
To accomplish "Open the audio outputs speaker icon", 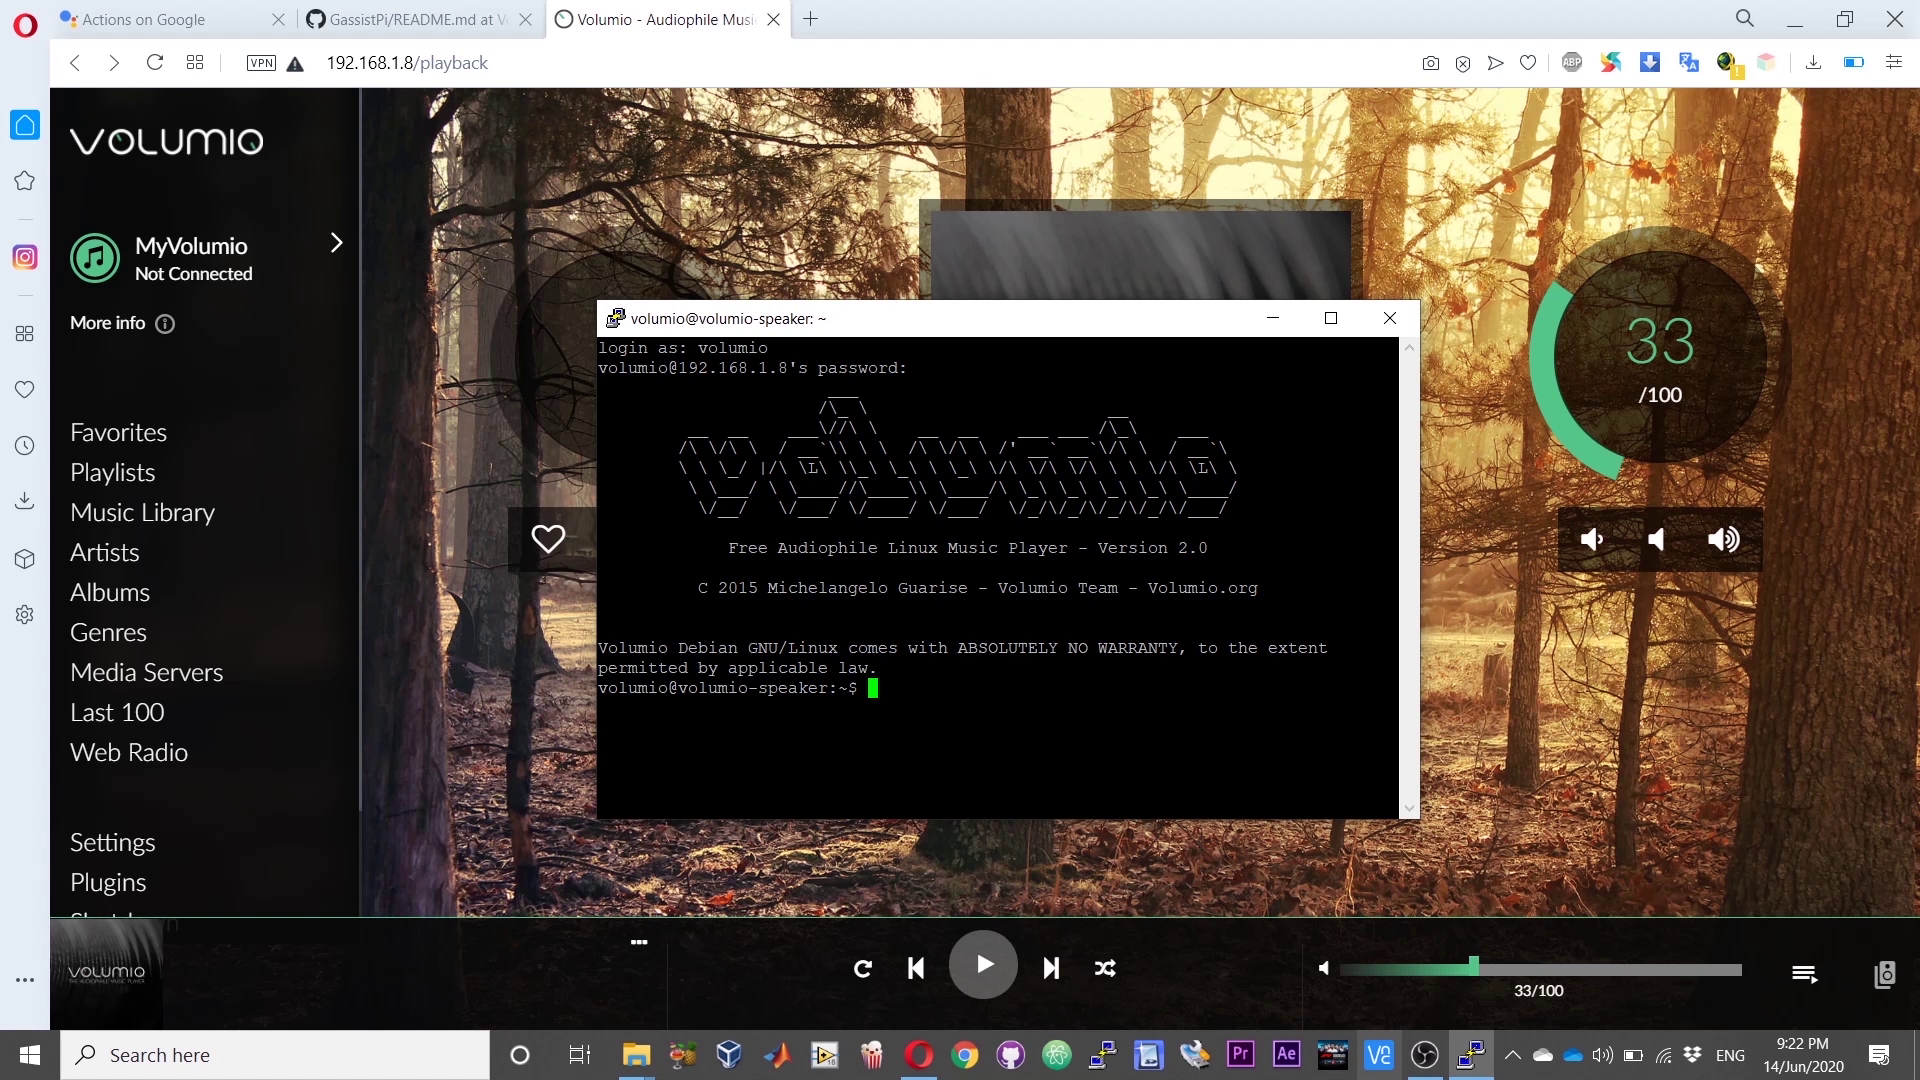I will pyautogui.click(x=1885, y=973).
